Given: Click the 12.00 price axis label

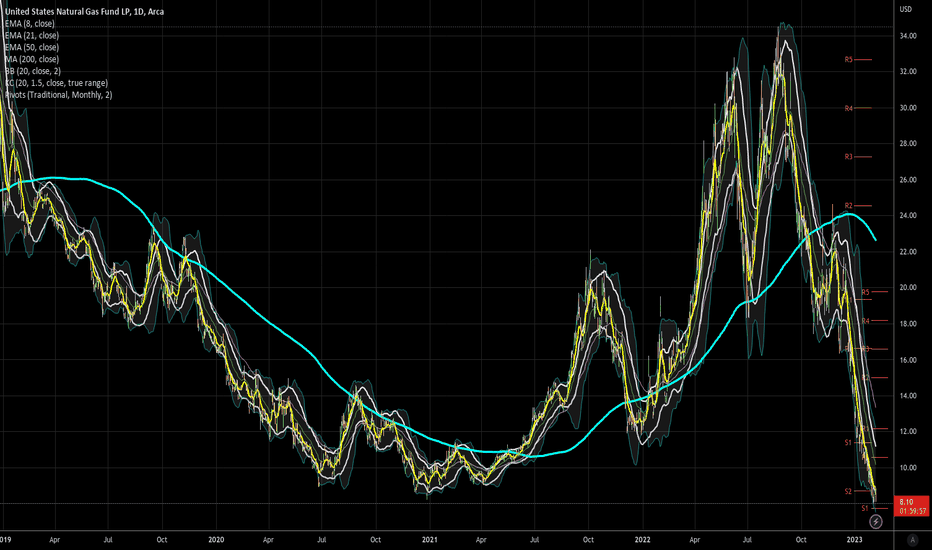Looking at the screenshot, I should (908, 431).
